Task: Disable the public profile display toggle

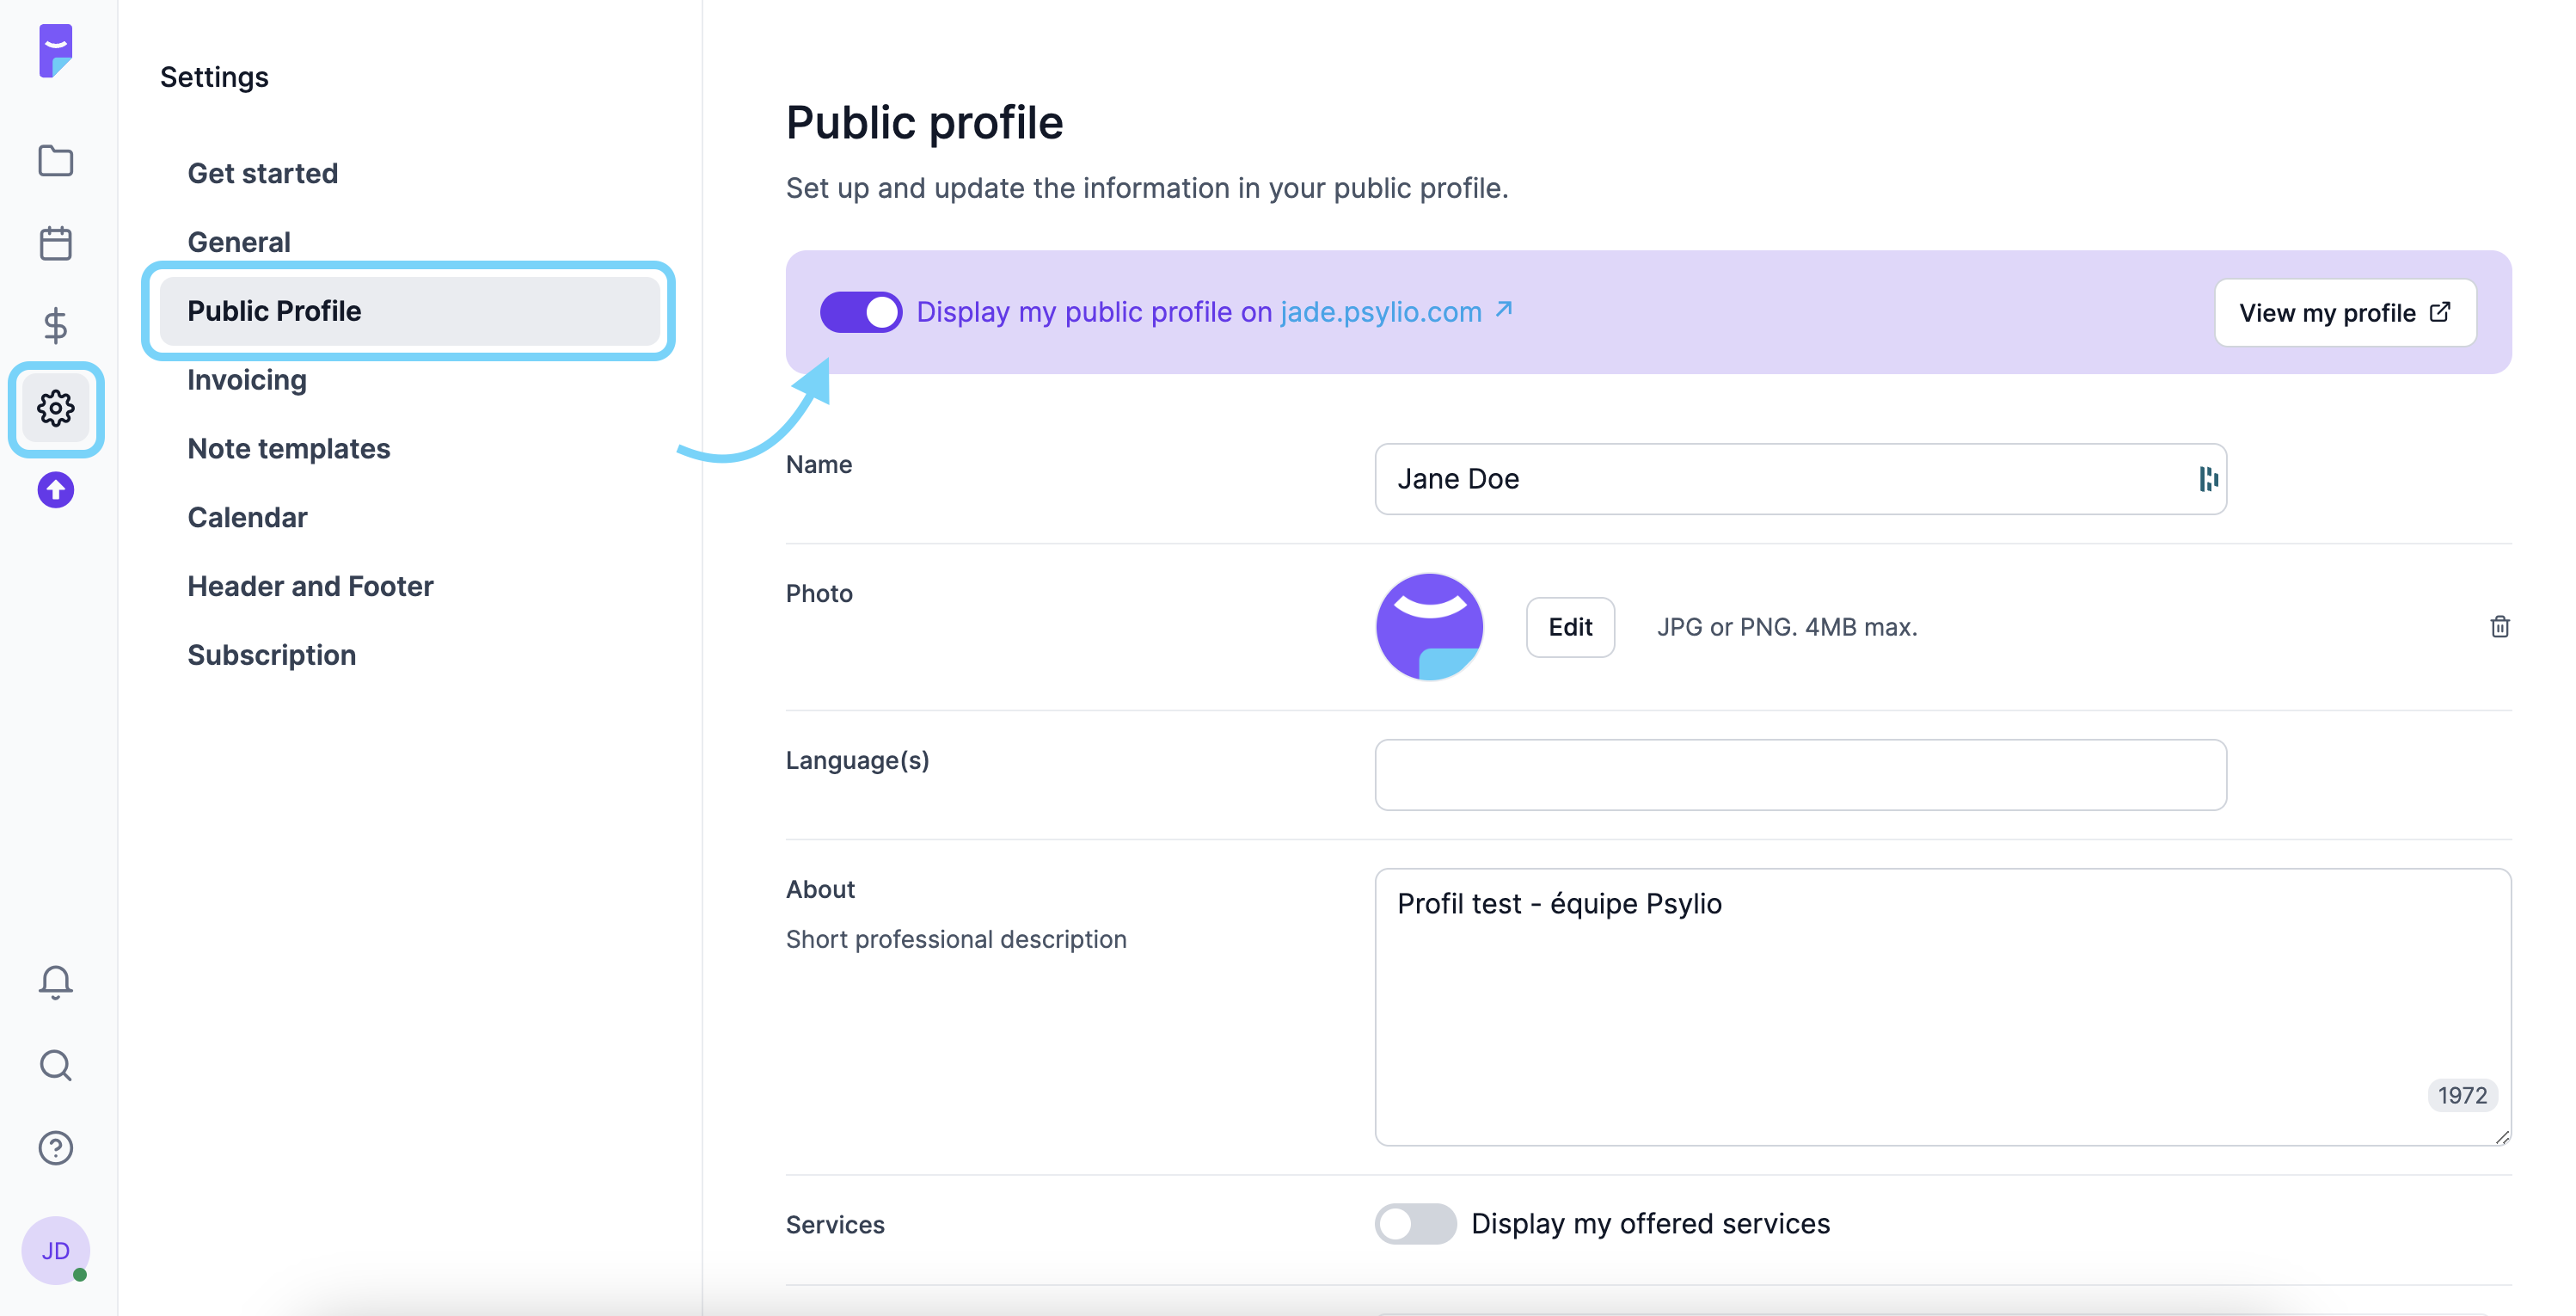Action: [x=861, y=312]
